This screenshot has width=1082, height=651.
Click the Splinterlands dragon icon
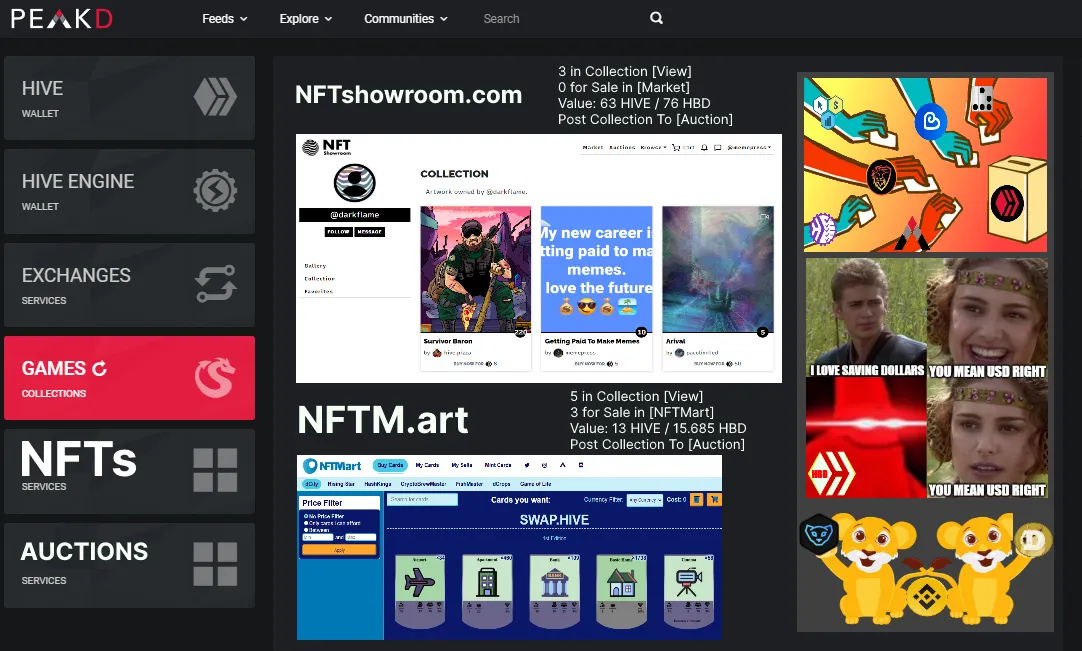tap(215, 378)
